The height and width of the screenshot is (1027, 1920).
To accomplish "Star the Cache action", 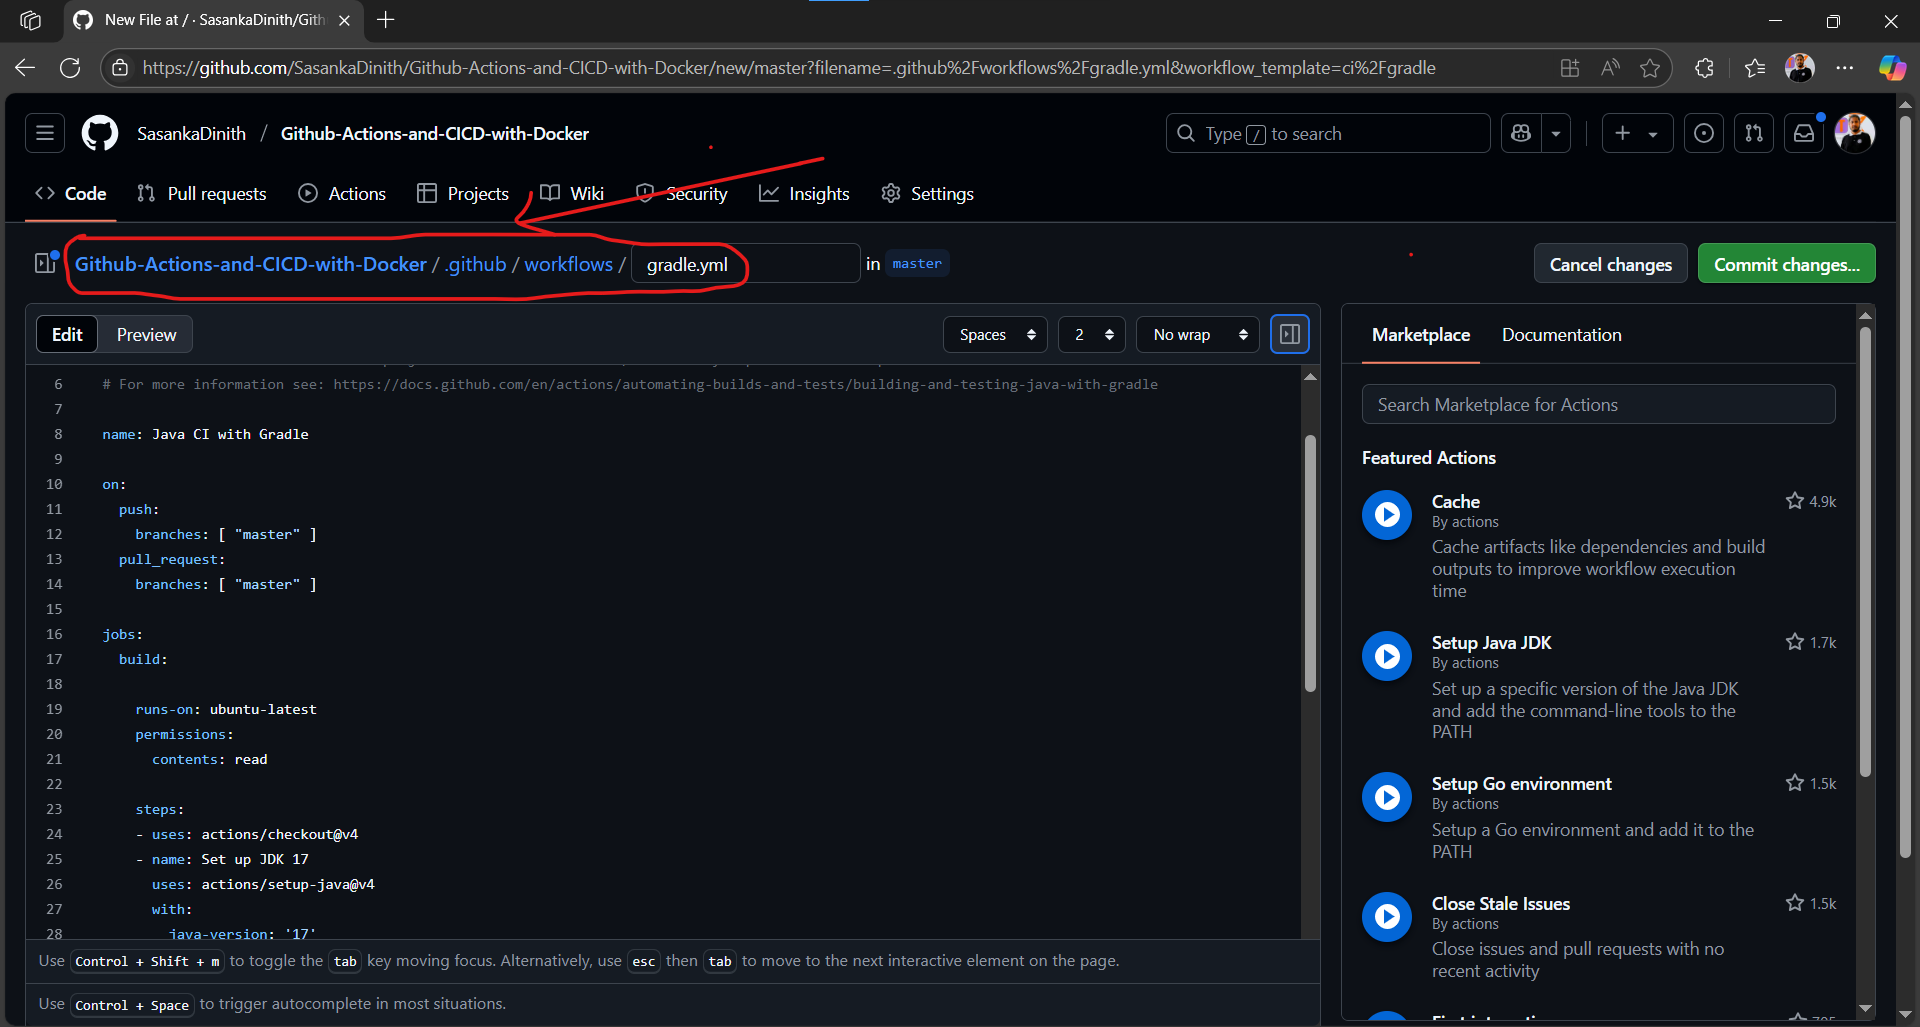I will pyautogui.click(x=1794, y=501).
